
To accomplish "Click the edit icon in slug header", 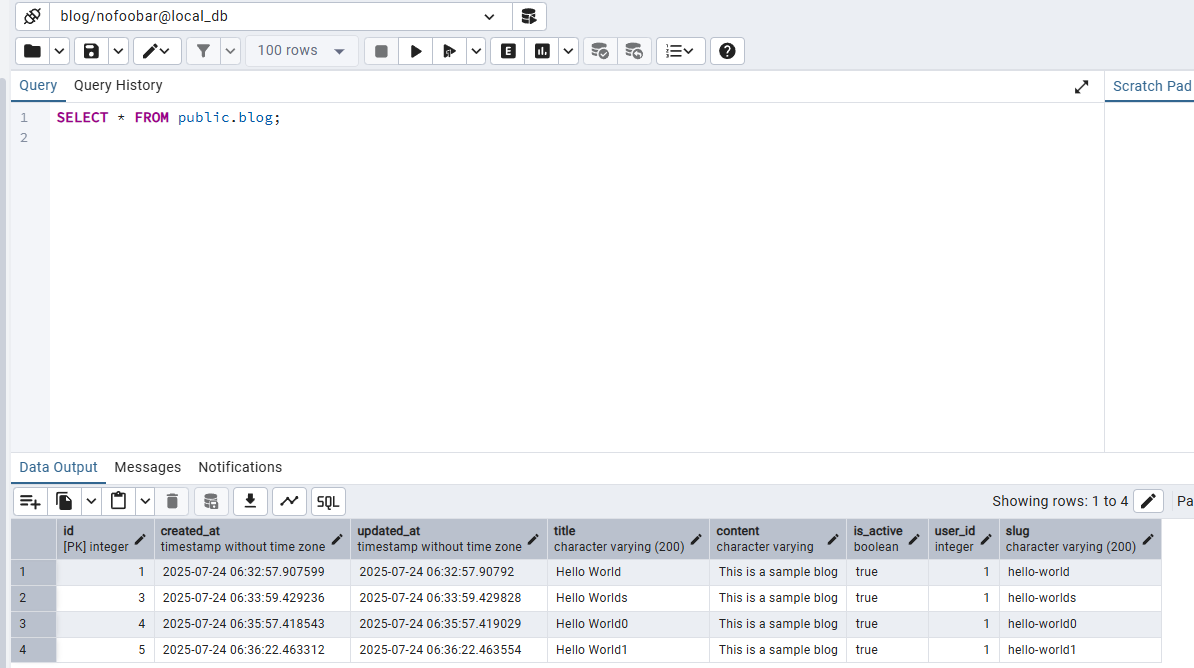I will [x=1148, y=539].
